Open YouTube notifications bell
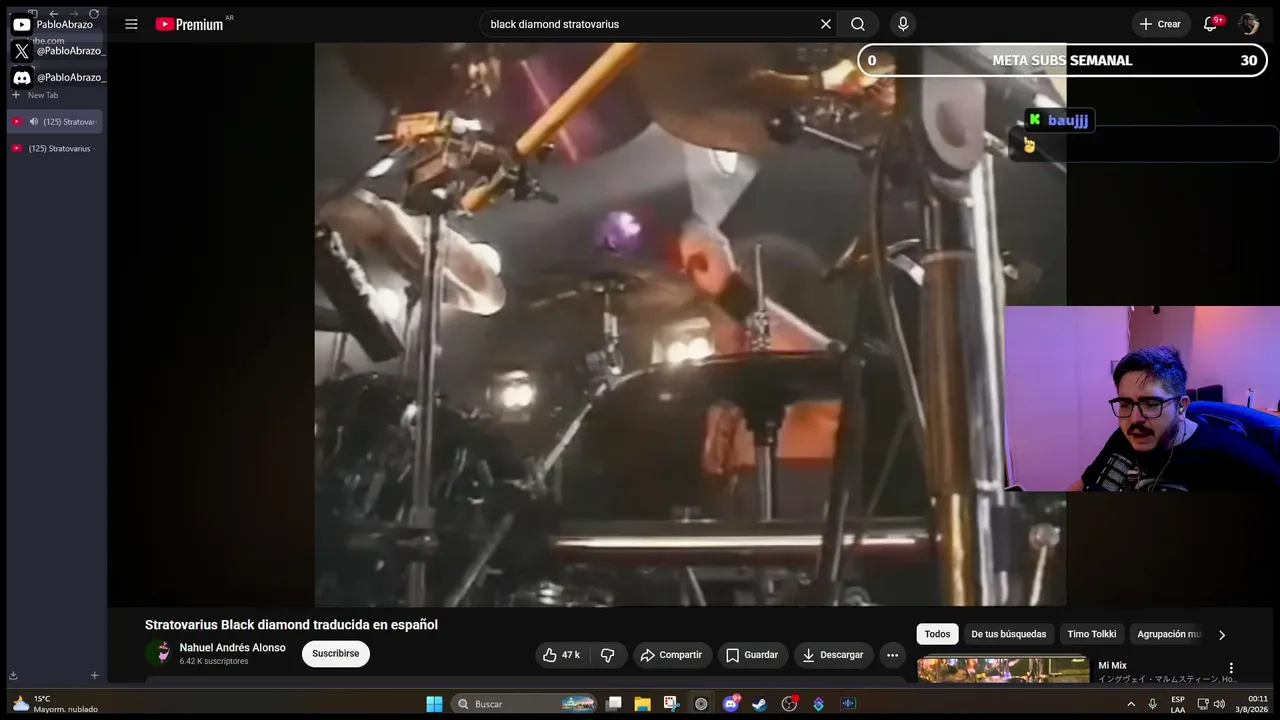The height and width of the screenshot is (720, 1280). point(1211,24)
